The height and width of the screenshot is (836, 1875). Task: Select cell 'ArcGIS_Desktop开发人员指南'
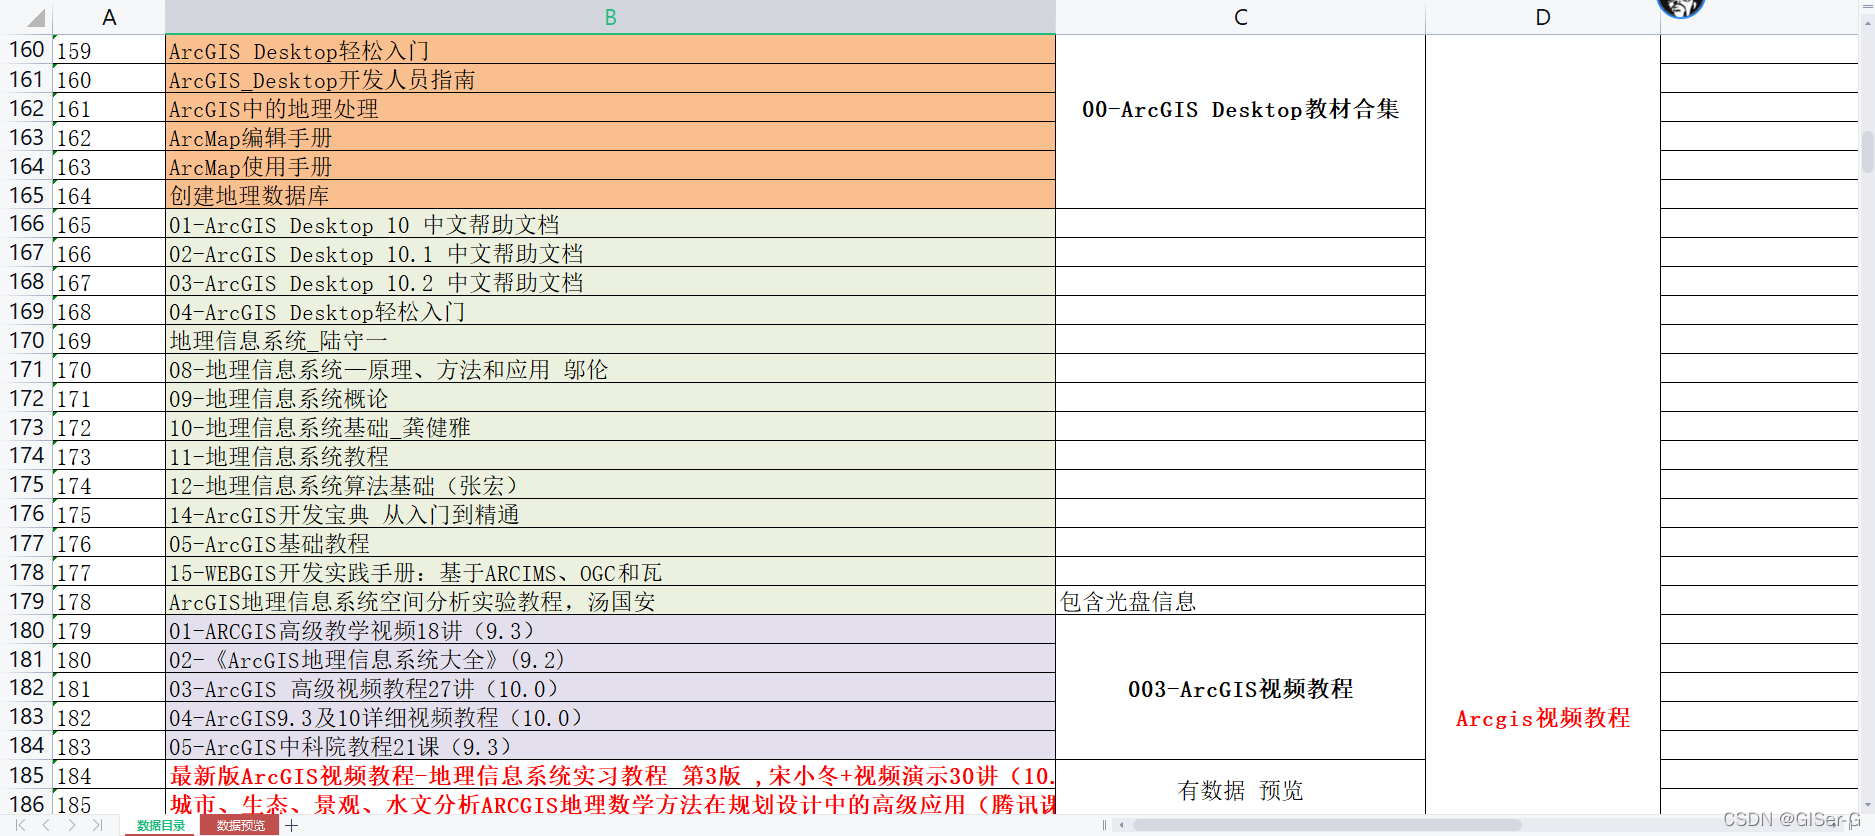point(610,79)
